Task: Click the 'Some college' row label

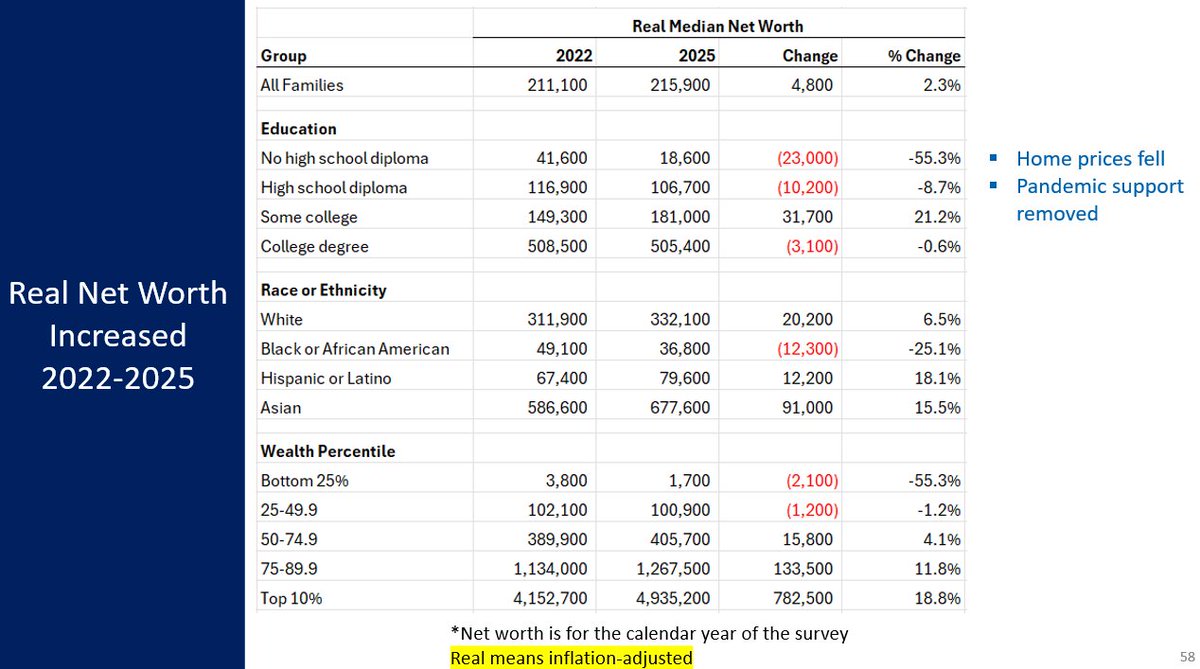Action: [309, 217]
